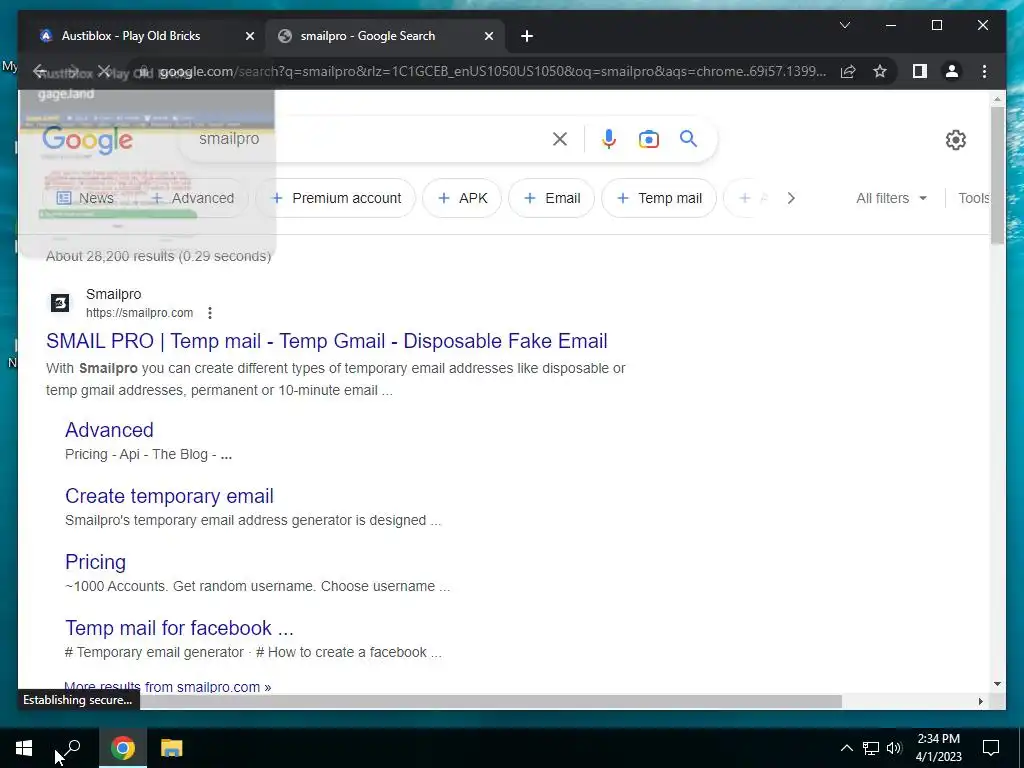Search by image with camera icon

(648, 139)
